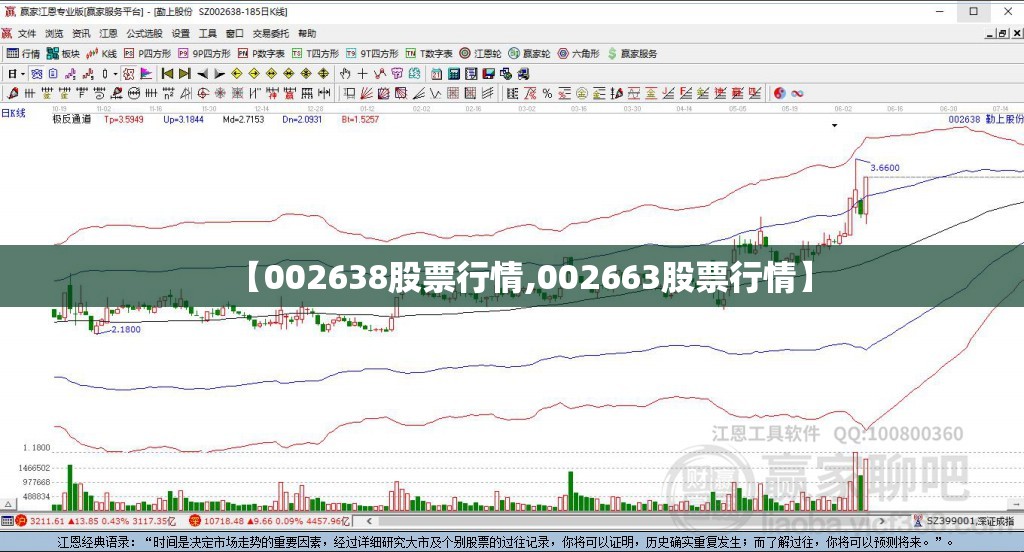This screenshot has width=1024, height=552.
Task: Click the status bar grid icon
Action: pos(7,521)
